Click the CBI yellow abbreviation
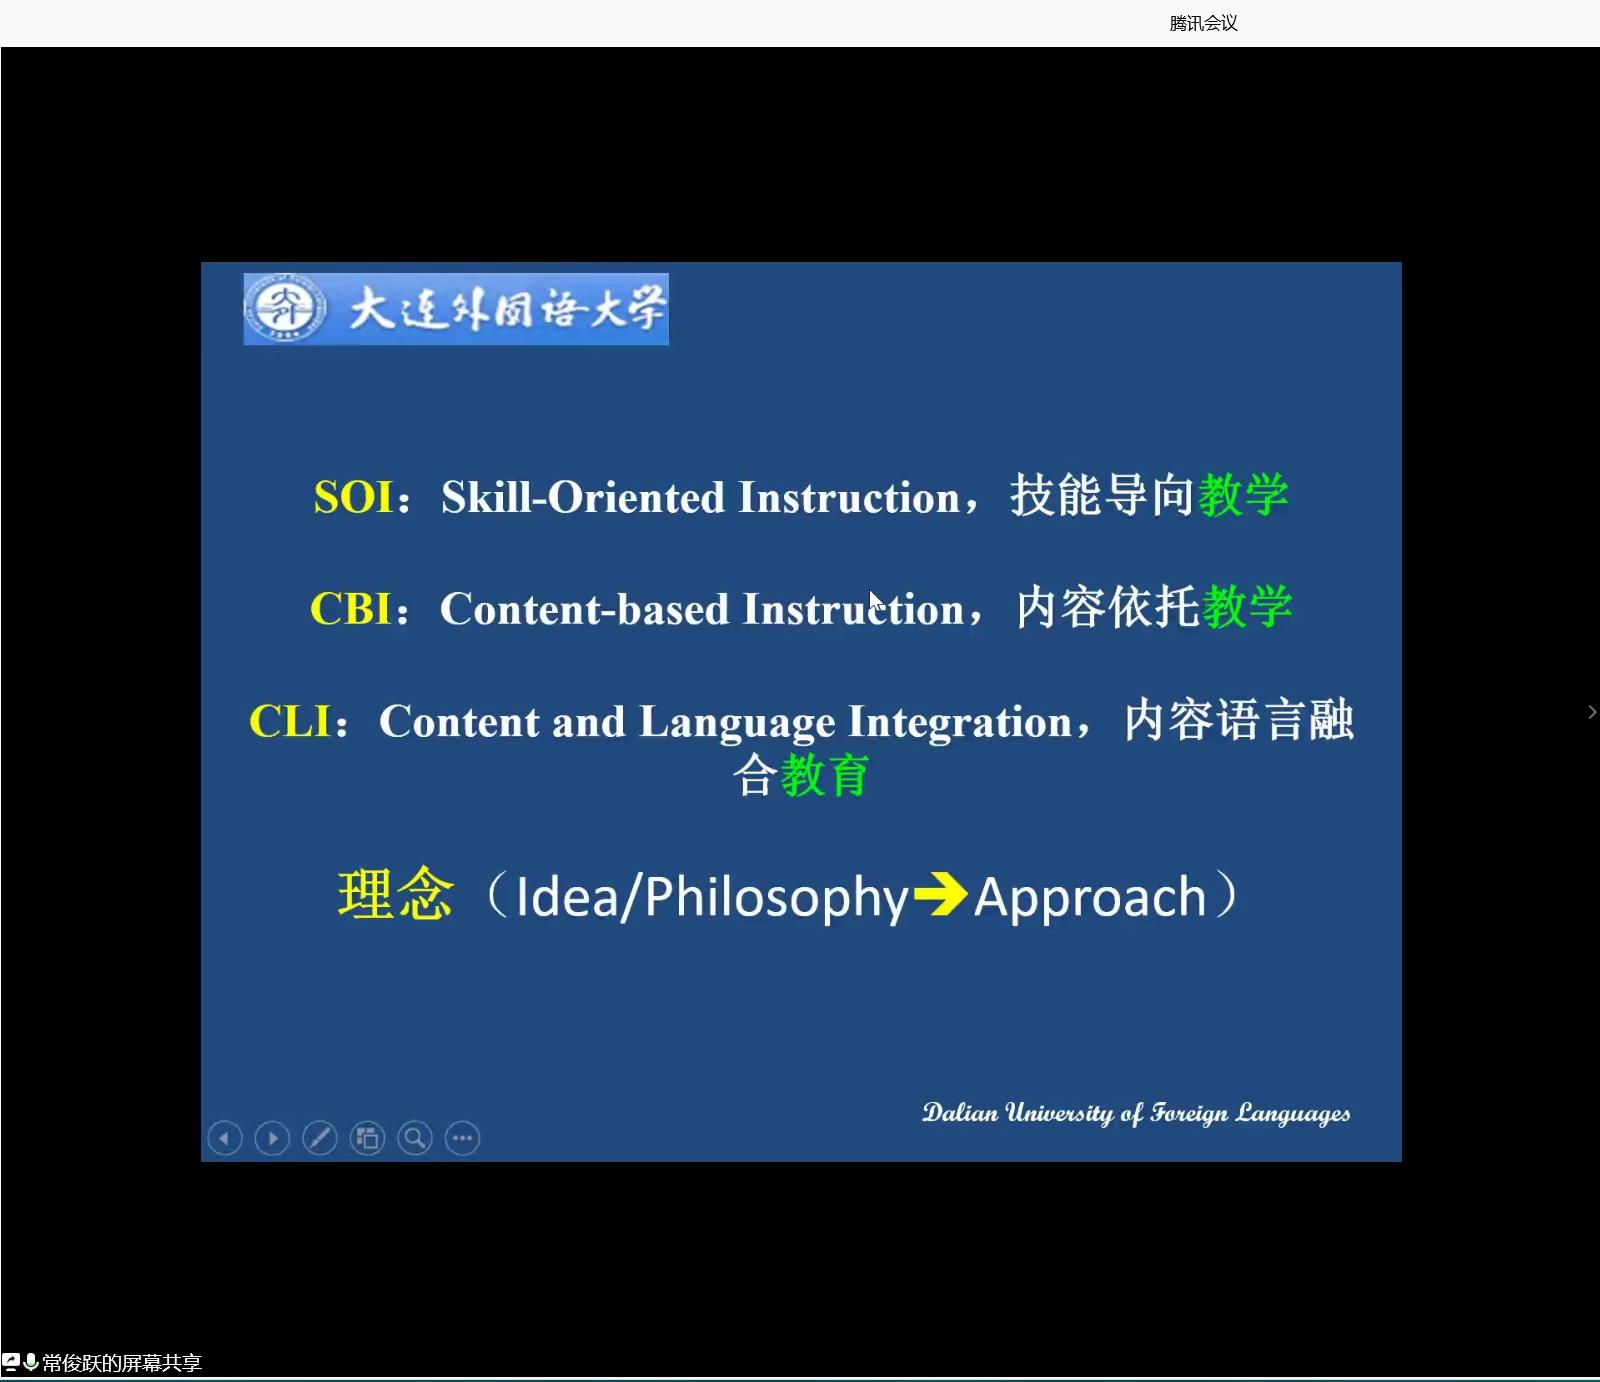The image size is (1600, 1382). 350,609
